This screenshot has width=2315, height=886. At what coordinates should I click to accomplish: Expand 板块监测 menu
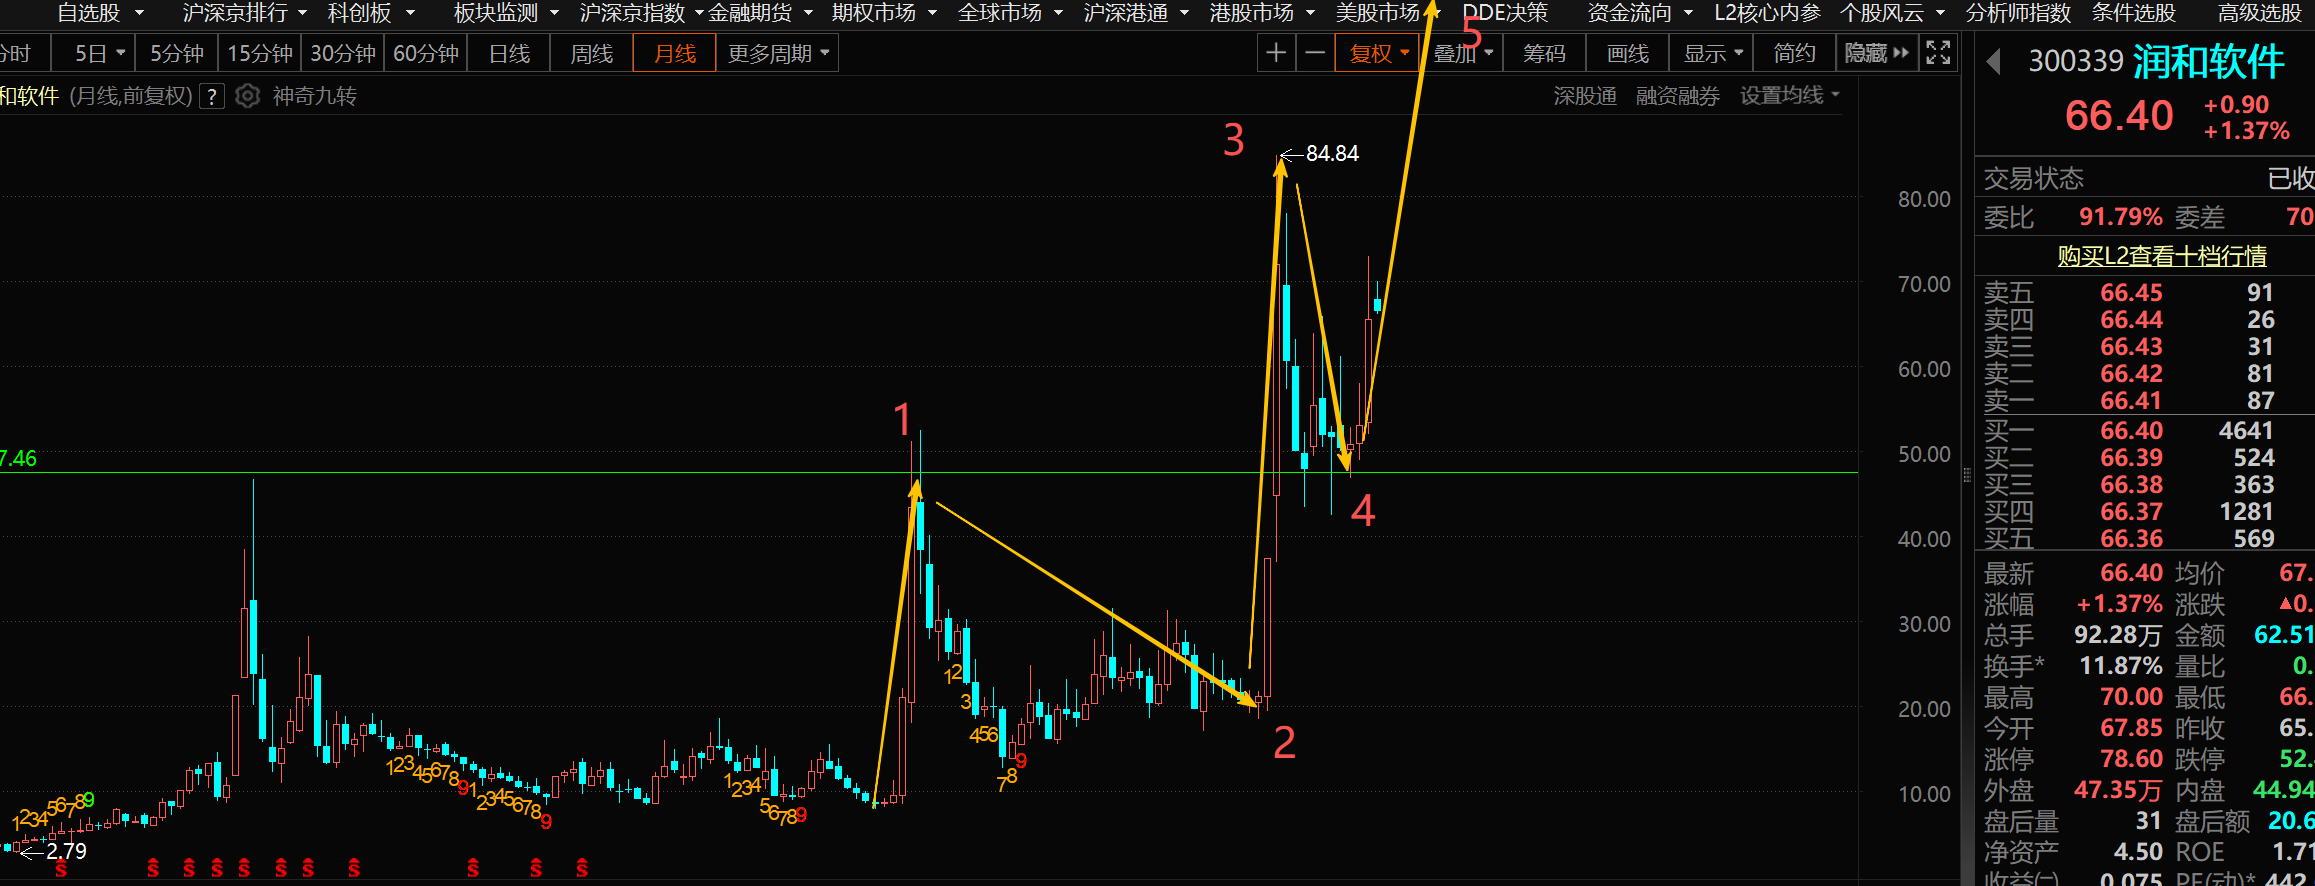pyautogui.click(x=506, y=13)
